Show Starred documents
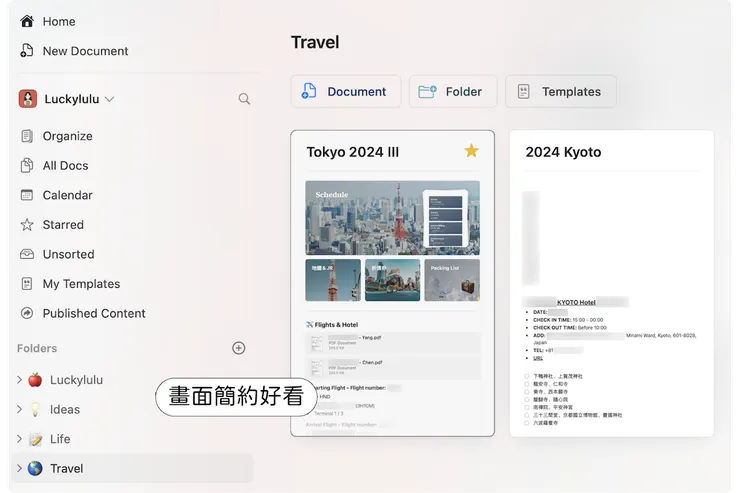Image resolution: width=740 pixels, height=493 pixels. [63, 225]
